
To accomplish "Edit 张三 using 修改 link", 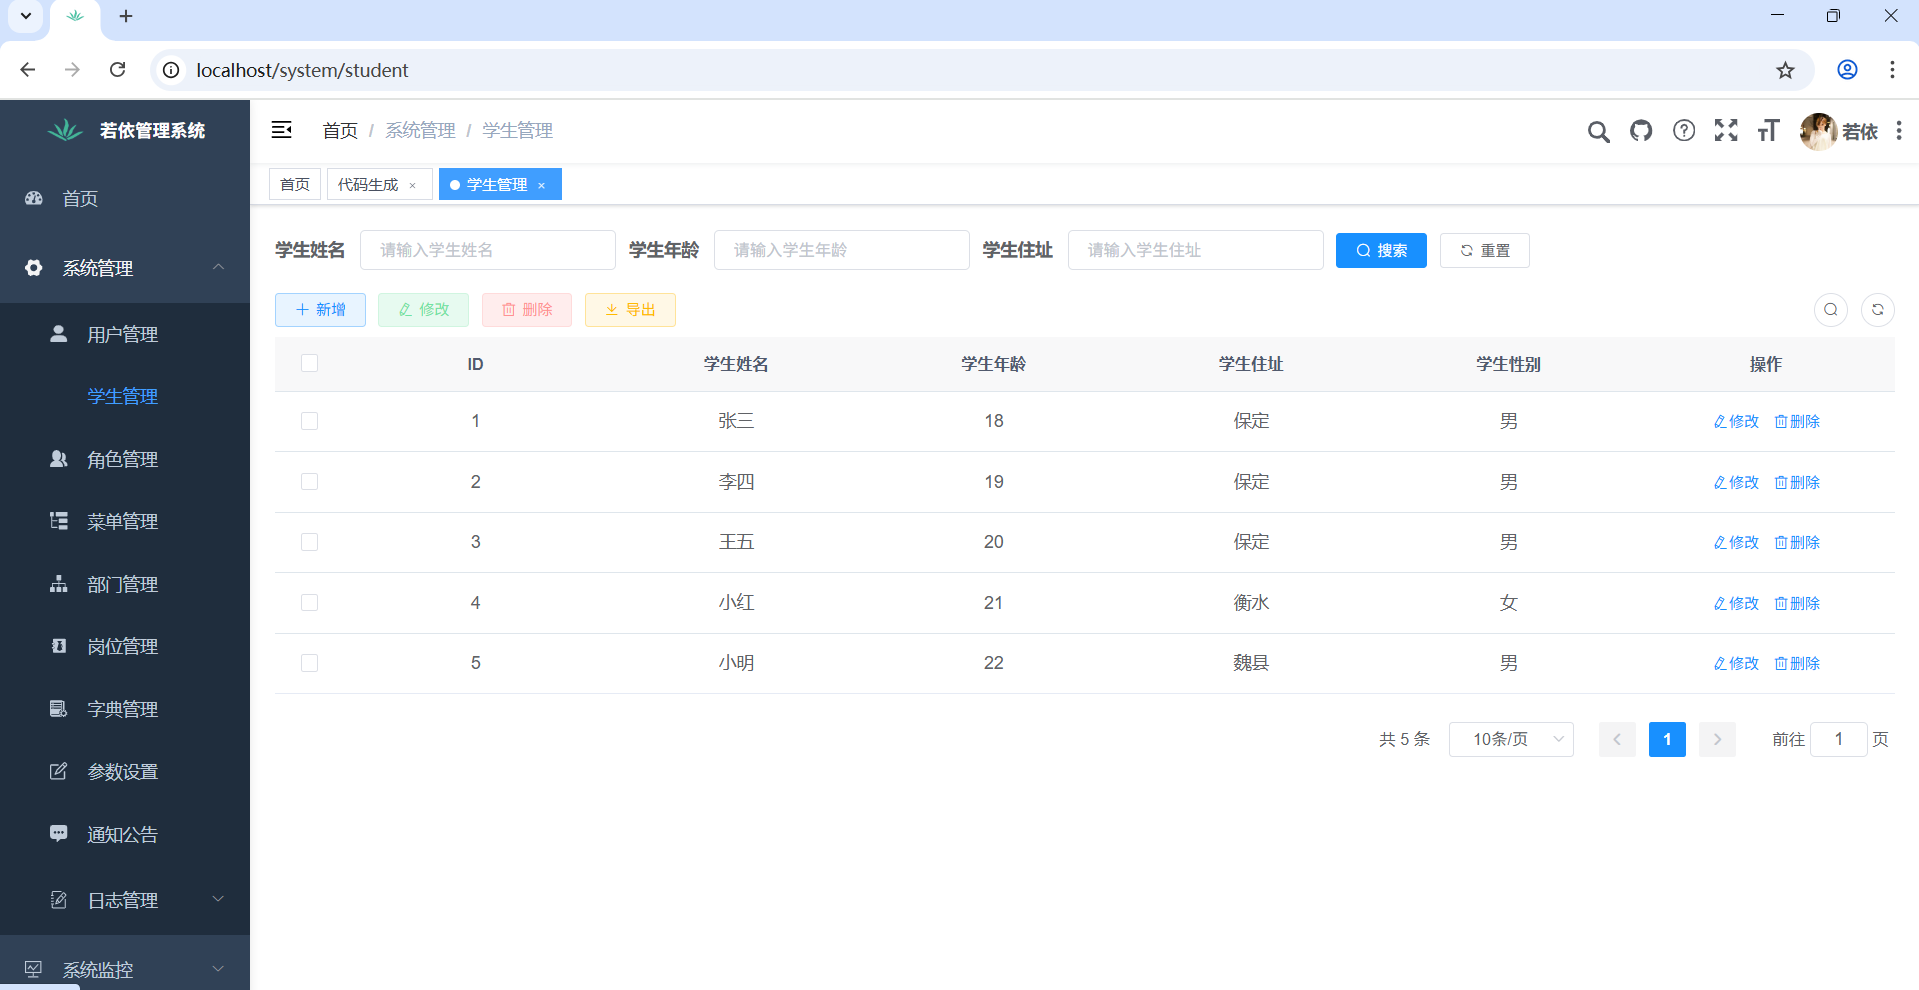I will (1736, 421).
